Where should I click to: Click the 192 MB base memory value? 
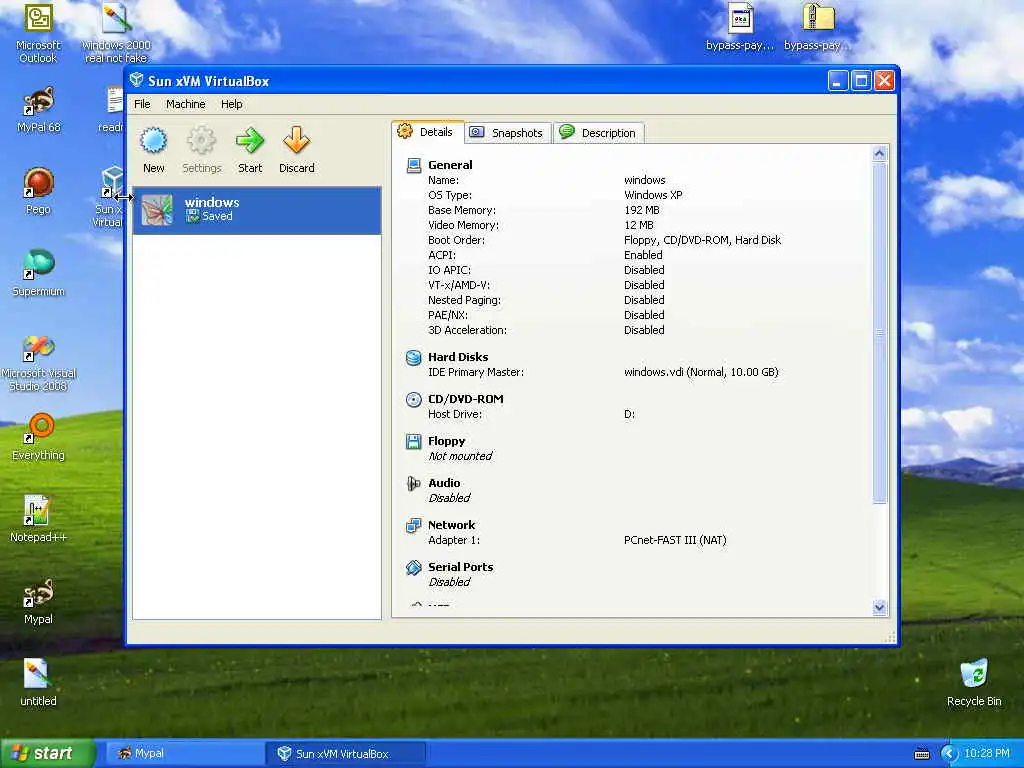641,210
